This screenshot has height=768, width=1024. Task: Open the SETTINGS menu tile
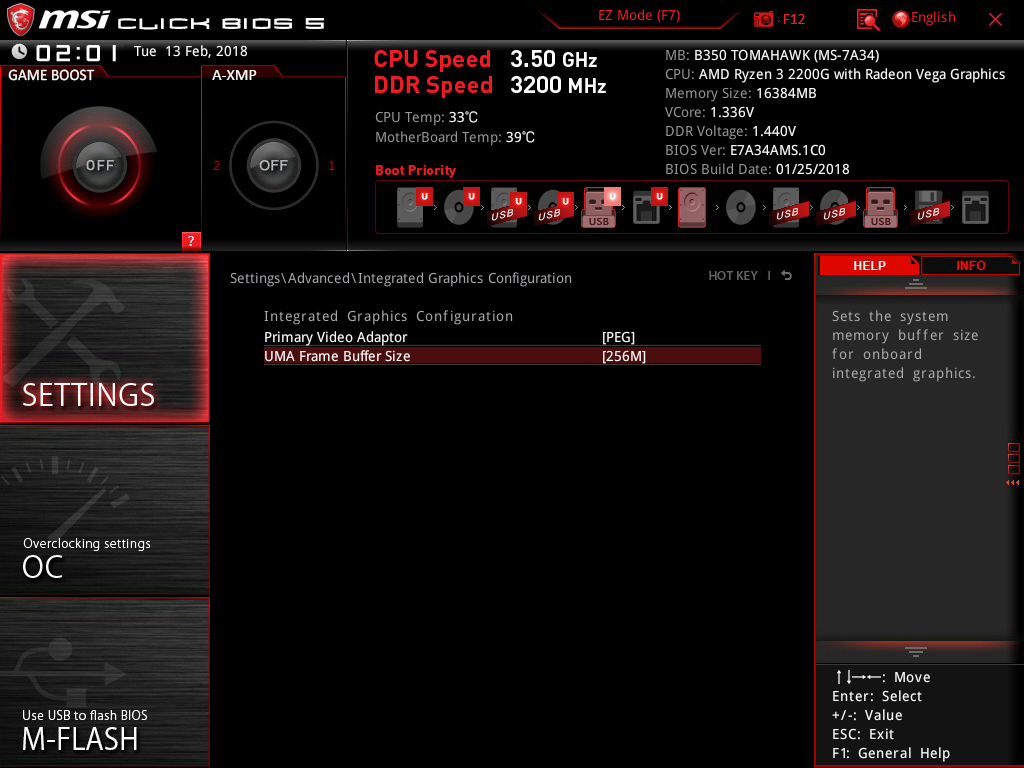pos(104,338)
